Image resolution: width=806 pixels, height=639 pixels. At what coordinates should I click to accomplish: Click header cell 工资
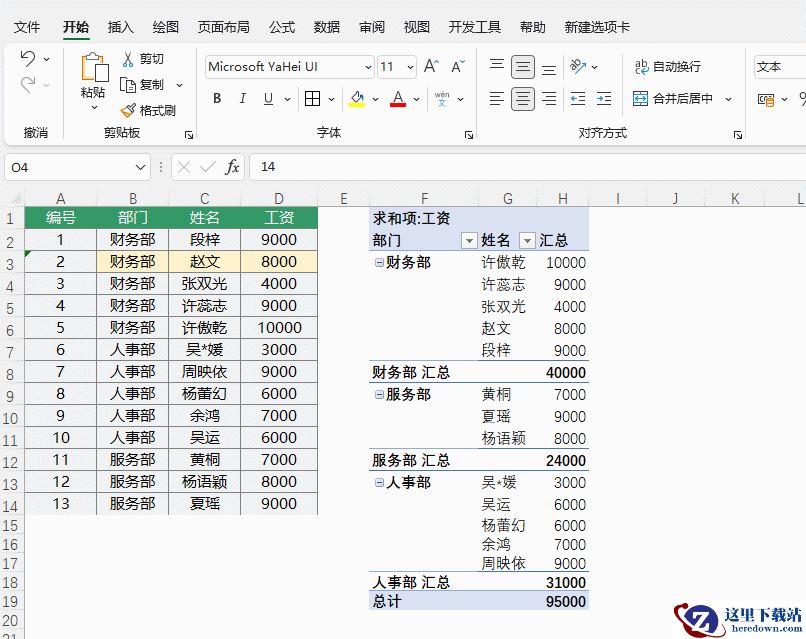pyautogui.click(x=279, y=217)
